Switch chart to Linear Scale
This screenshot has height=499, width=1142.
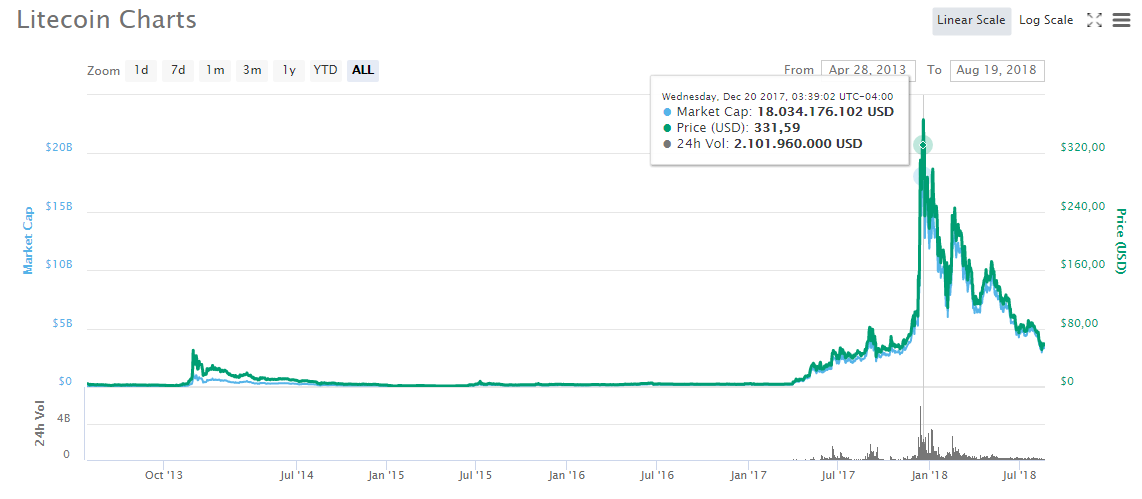point(972,20)
